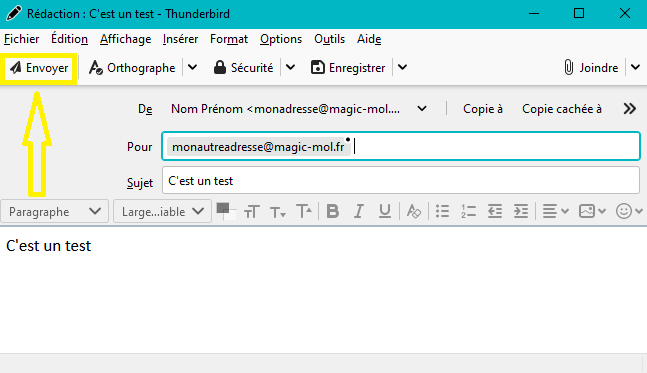Screen dimensions: 647x373
Task: Send the message with Envoyer button
Action: coord(39,68)
